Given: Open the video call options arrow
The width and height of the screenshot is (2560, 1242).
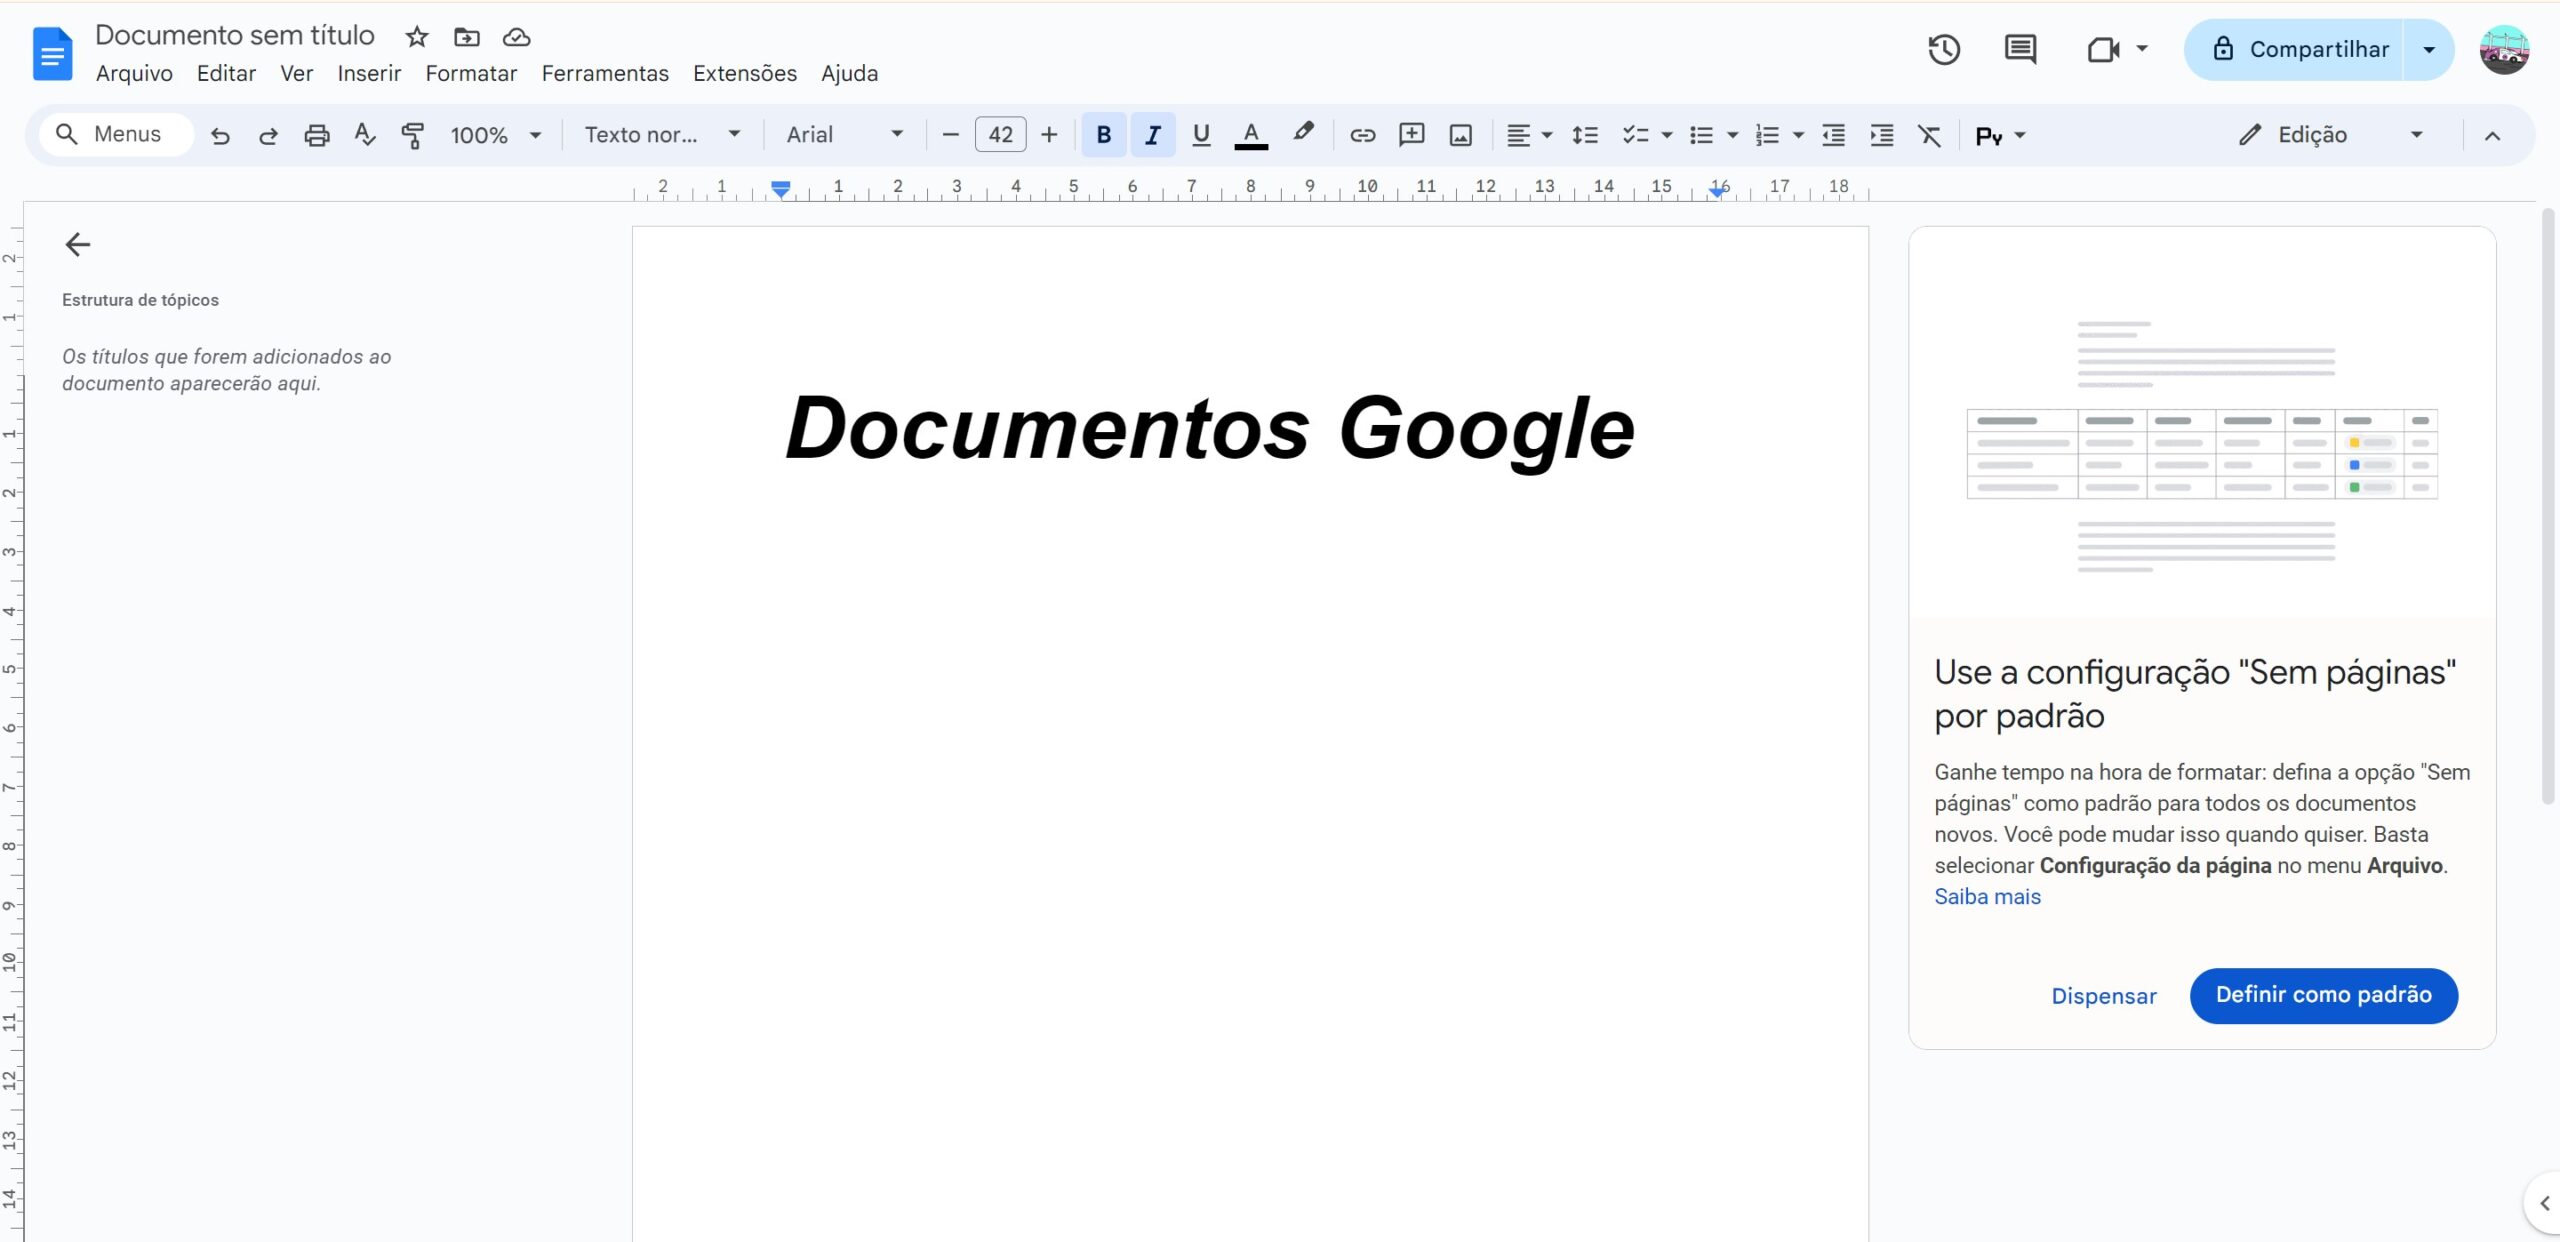Looking at the screenshot, I should coord(2142,49).
